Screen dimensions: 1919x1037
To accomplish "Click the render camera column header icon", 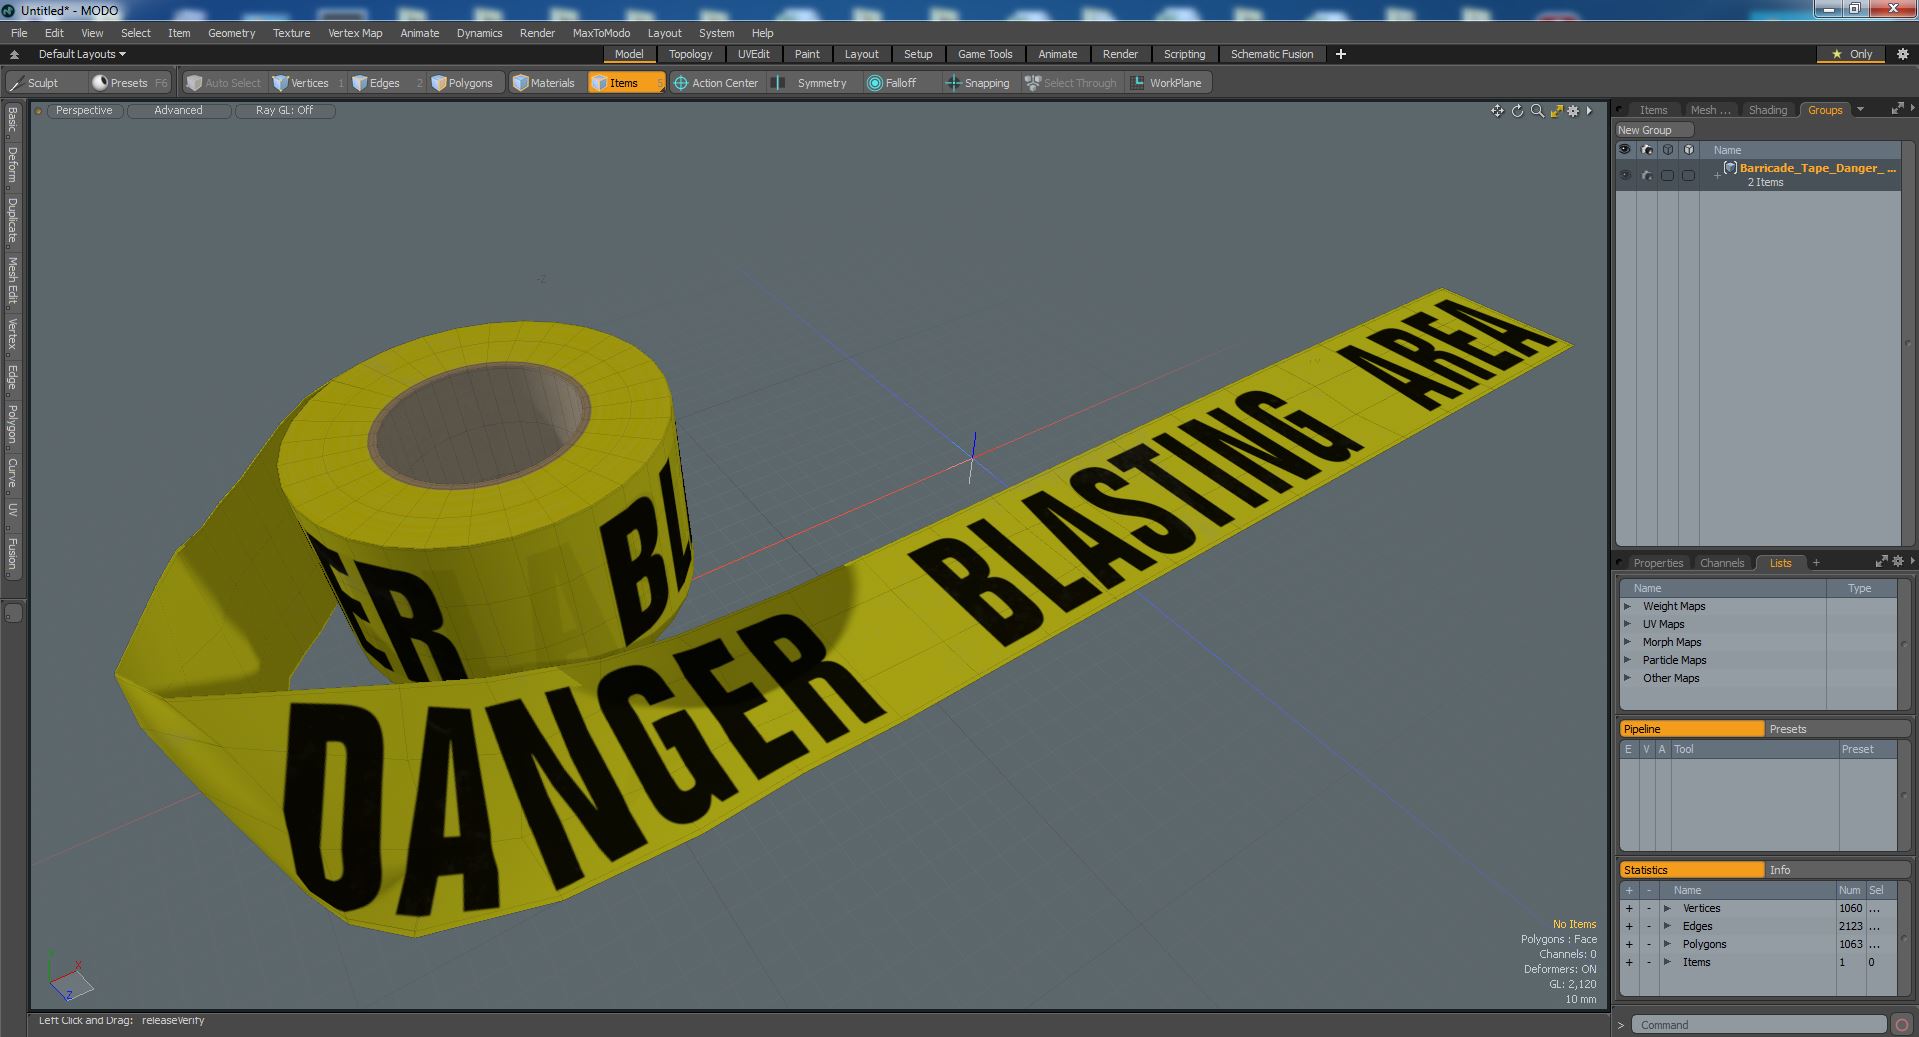I will pos(1646,150).
